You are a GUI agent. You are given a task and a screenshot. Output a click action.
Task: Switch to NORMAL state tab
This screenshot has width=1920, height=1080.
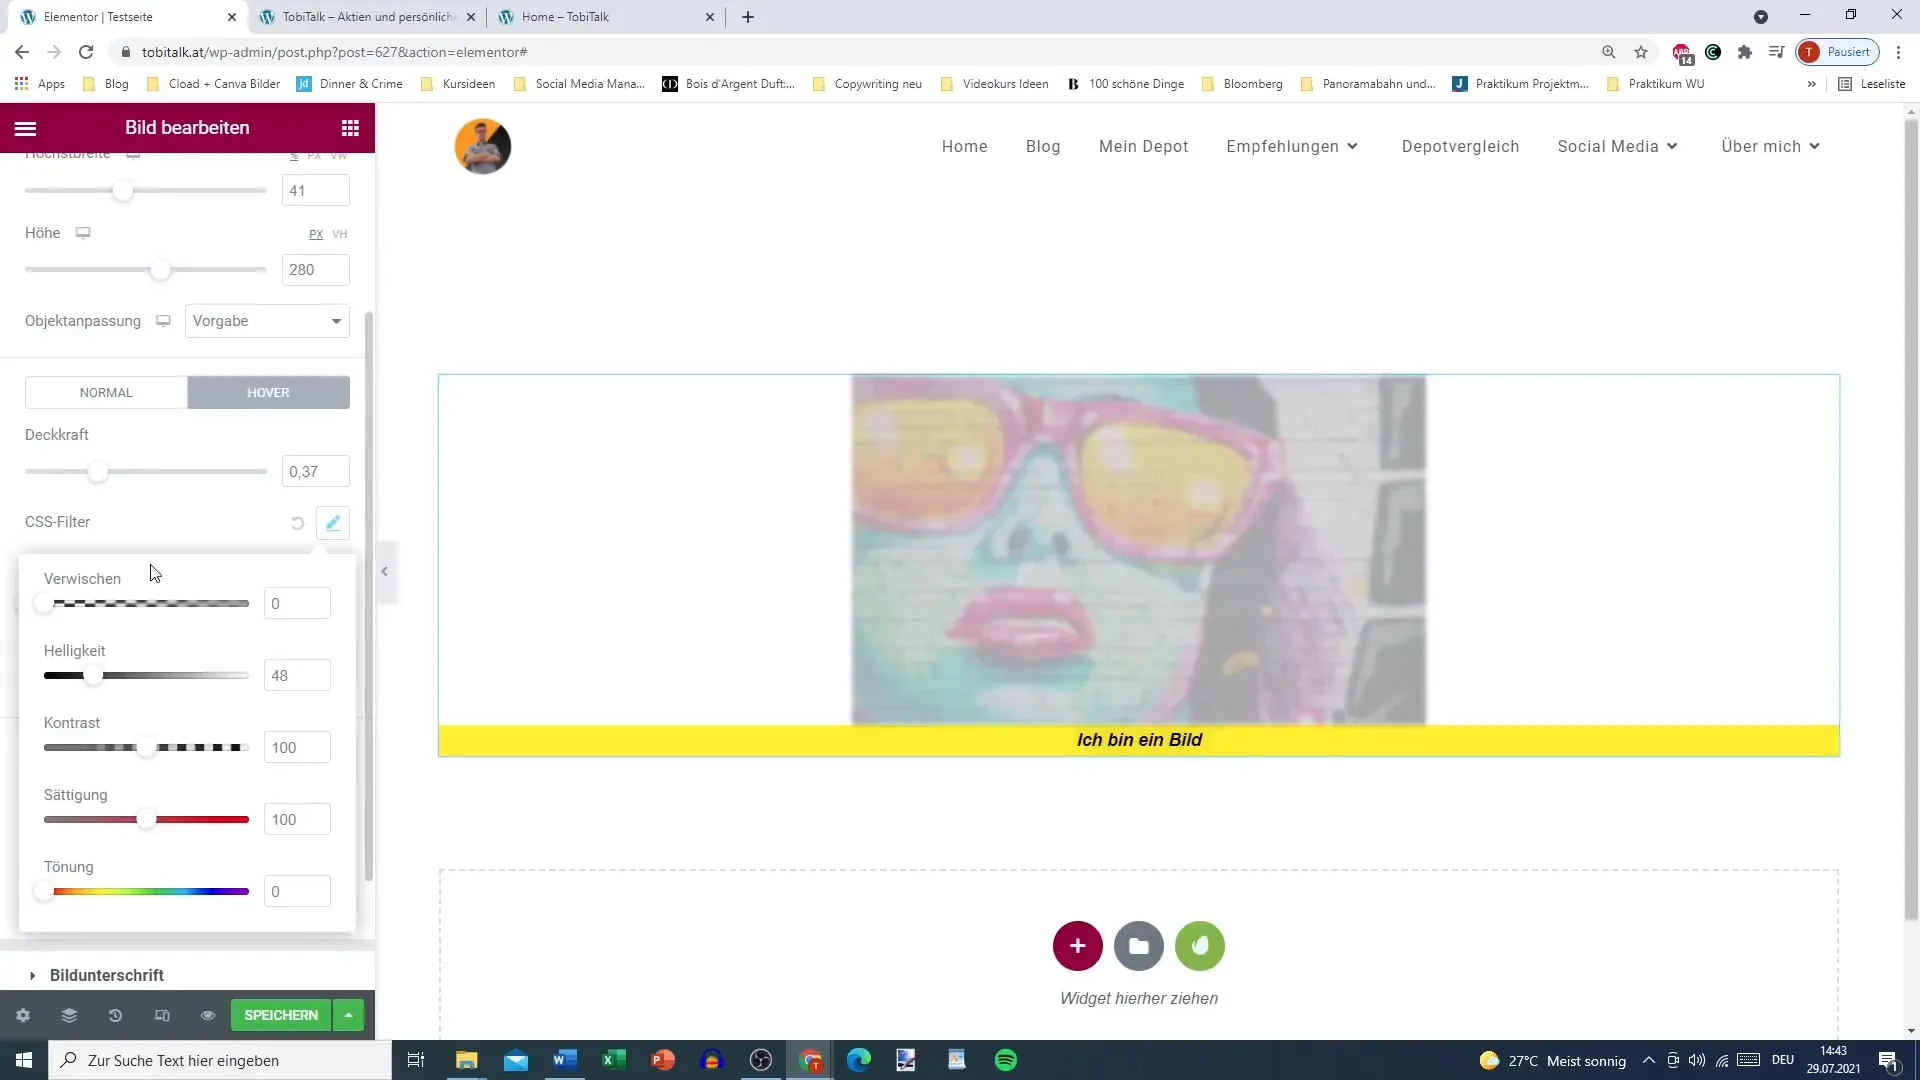106,393
